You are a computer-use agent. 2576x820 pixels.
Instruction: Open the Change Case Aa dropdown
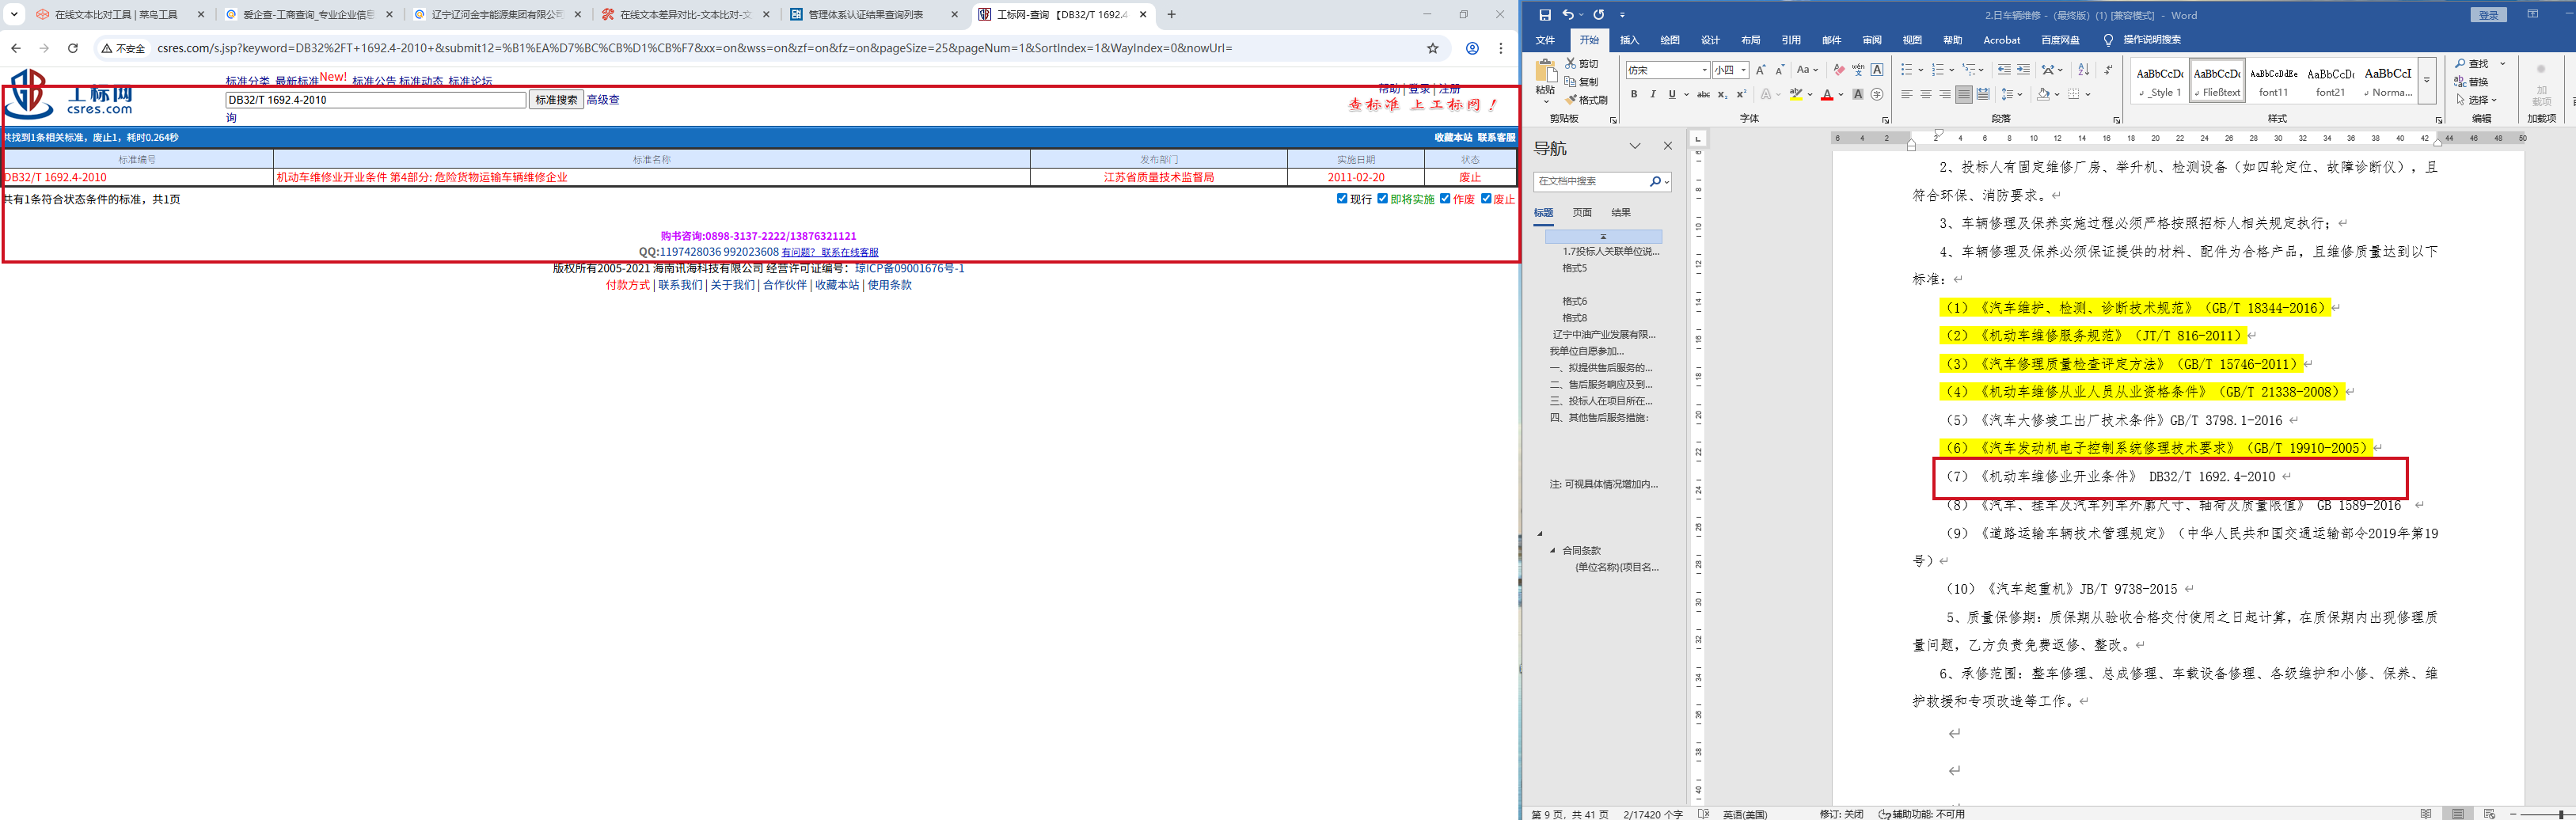point(1807,70)
